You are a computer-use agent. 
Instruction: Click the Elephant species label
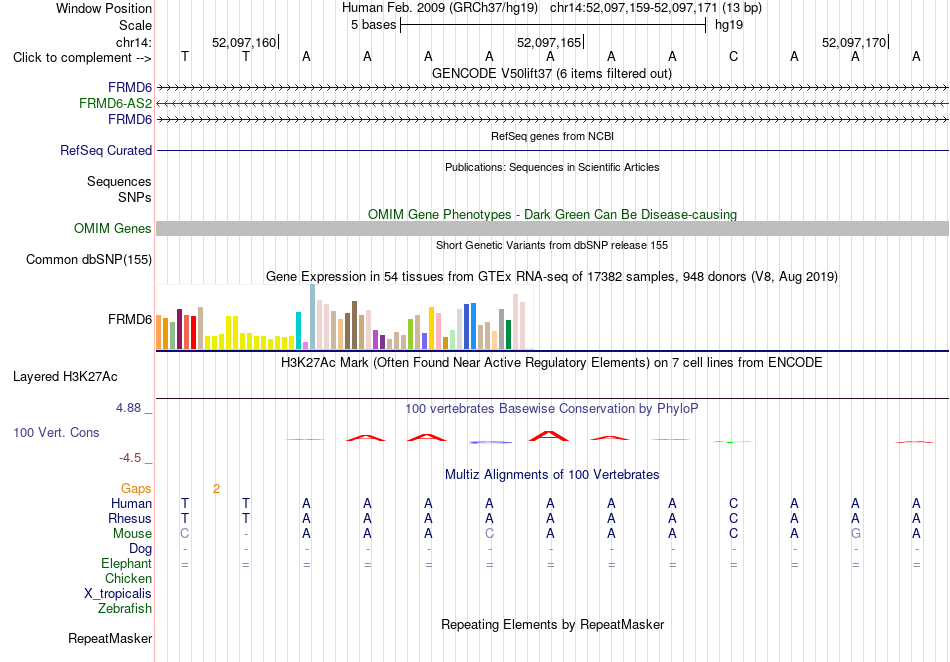(x=126, y=563)
